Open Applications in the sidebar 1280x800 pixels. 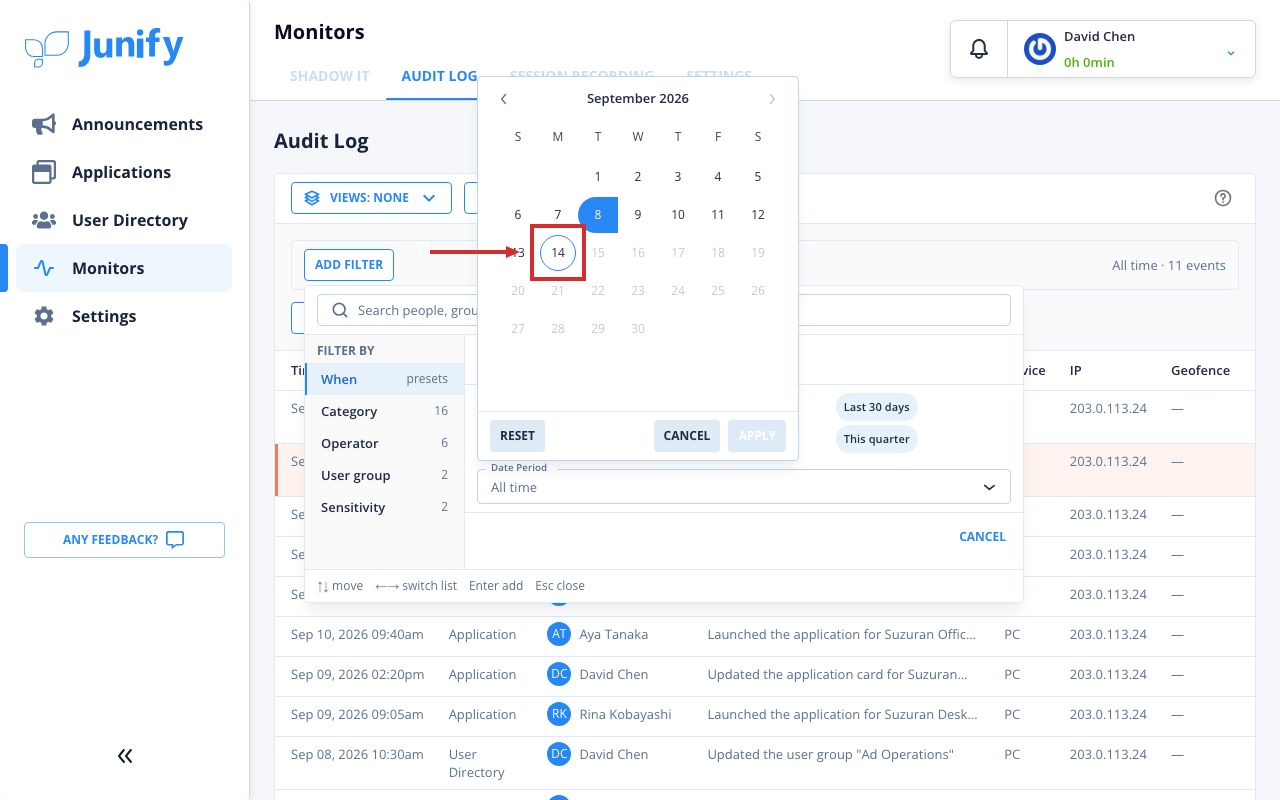point(124,172)
